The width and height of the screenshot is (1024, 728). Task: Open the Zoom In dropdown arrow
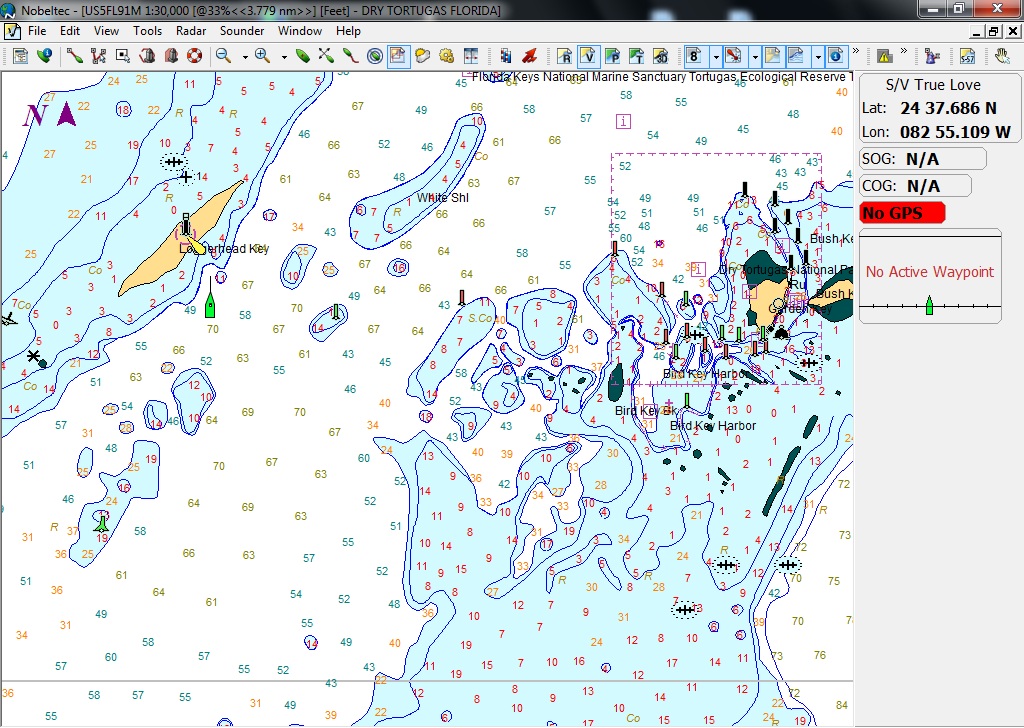283,56
